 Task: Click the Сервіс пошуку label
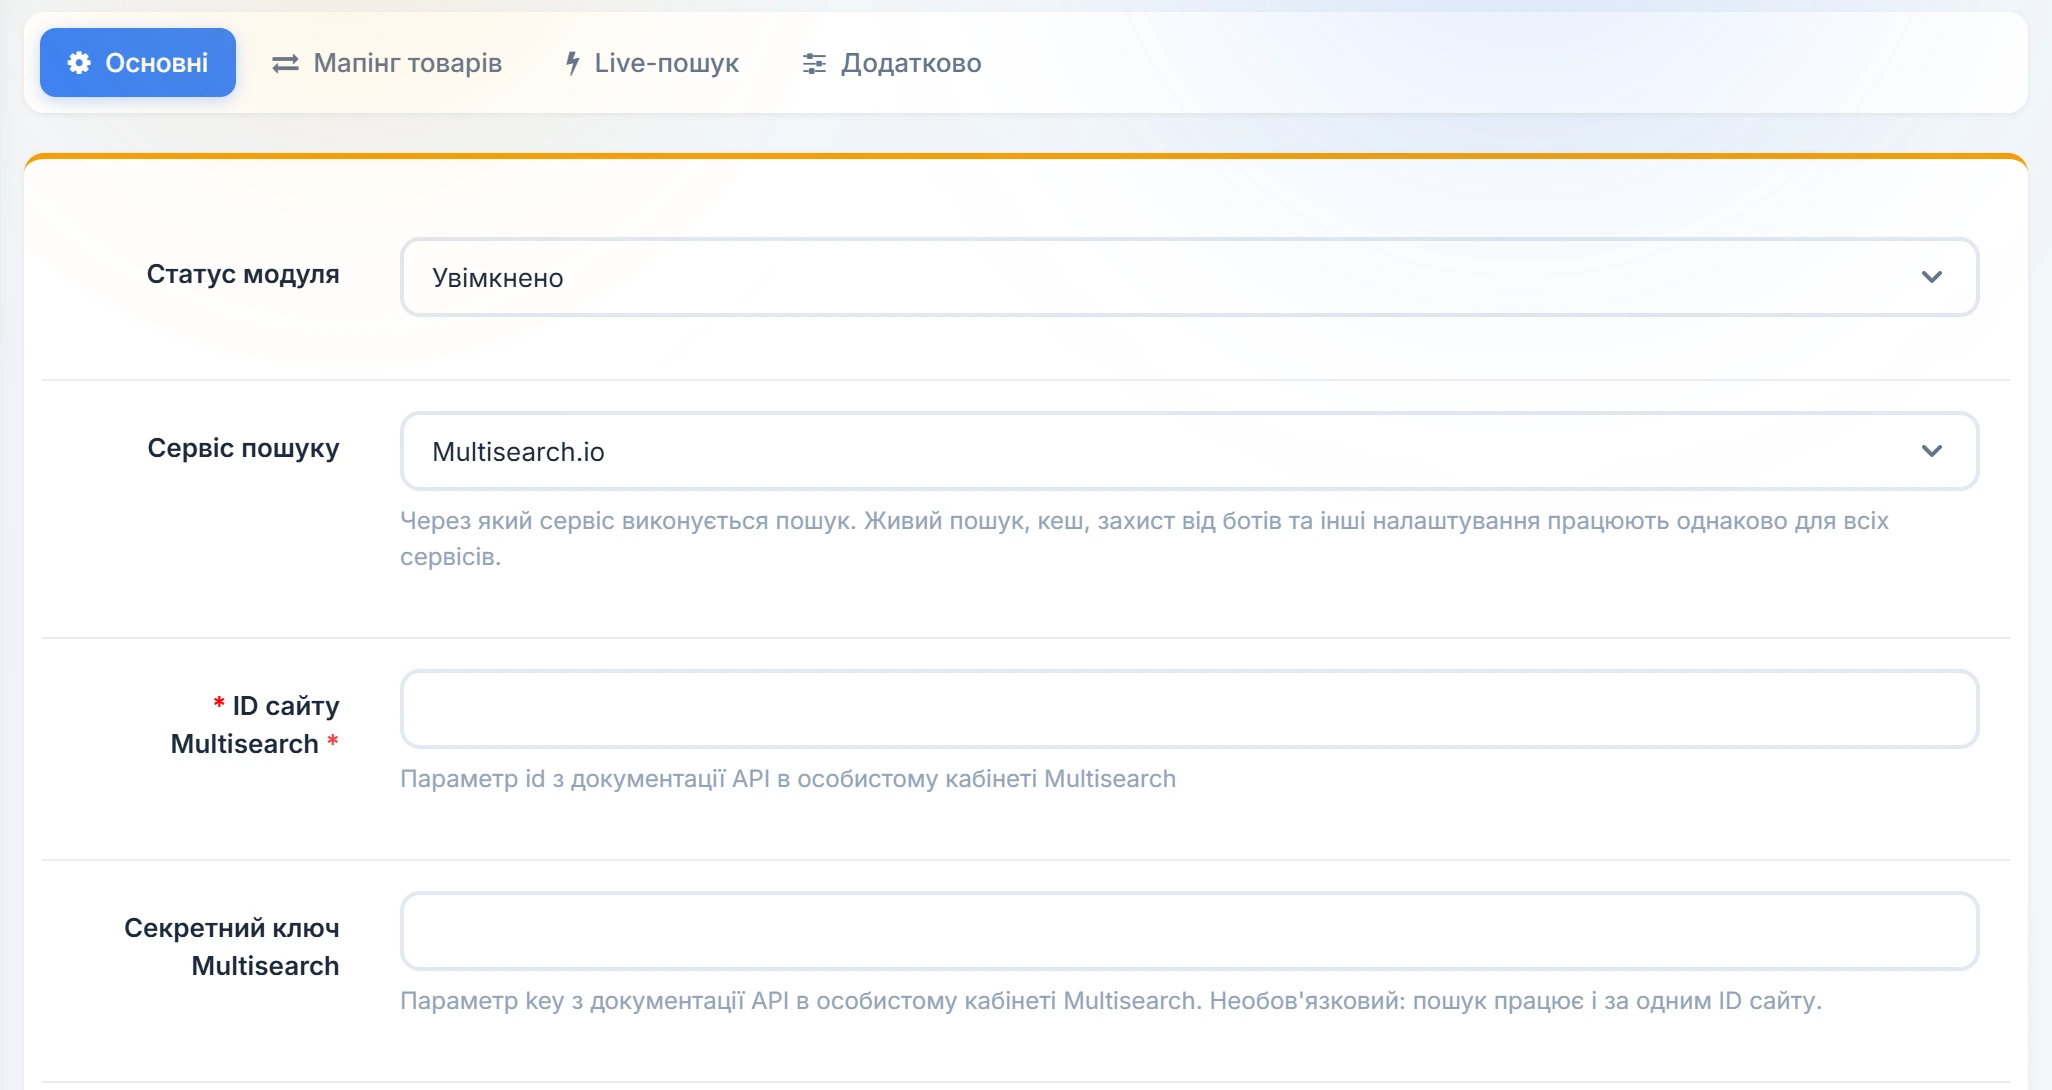(243, 448)
